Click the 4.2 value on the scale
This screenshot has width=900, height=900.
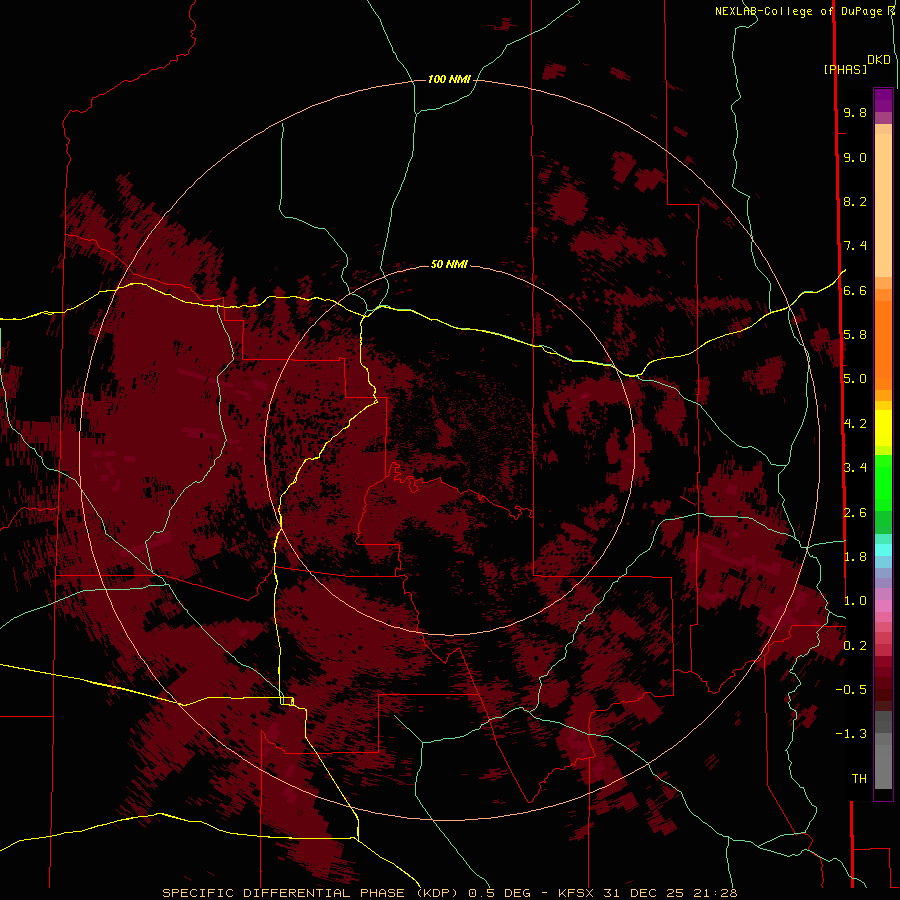[855, 424]
